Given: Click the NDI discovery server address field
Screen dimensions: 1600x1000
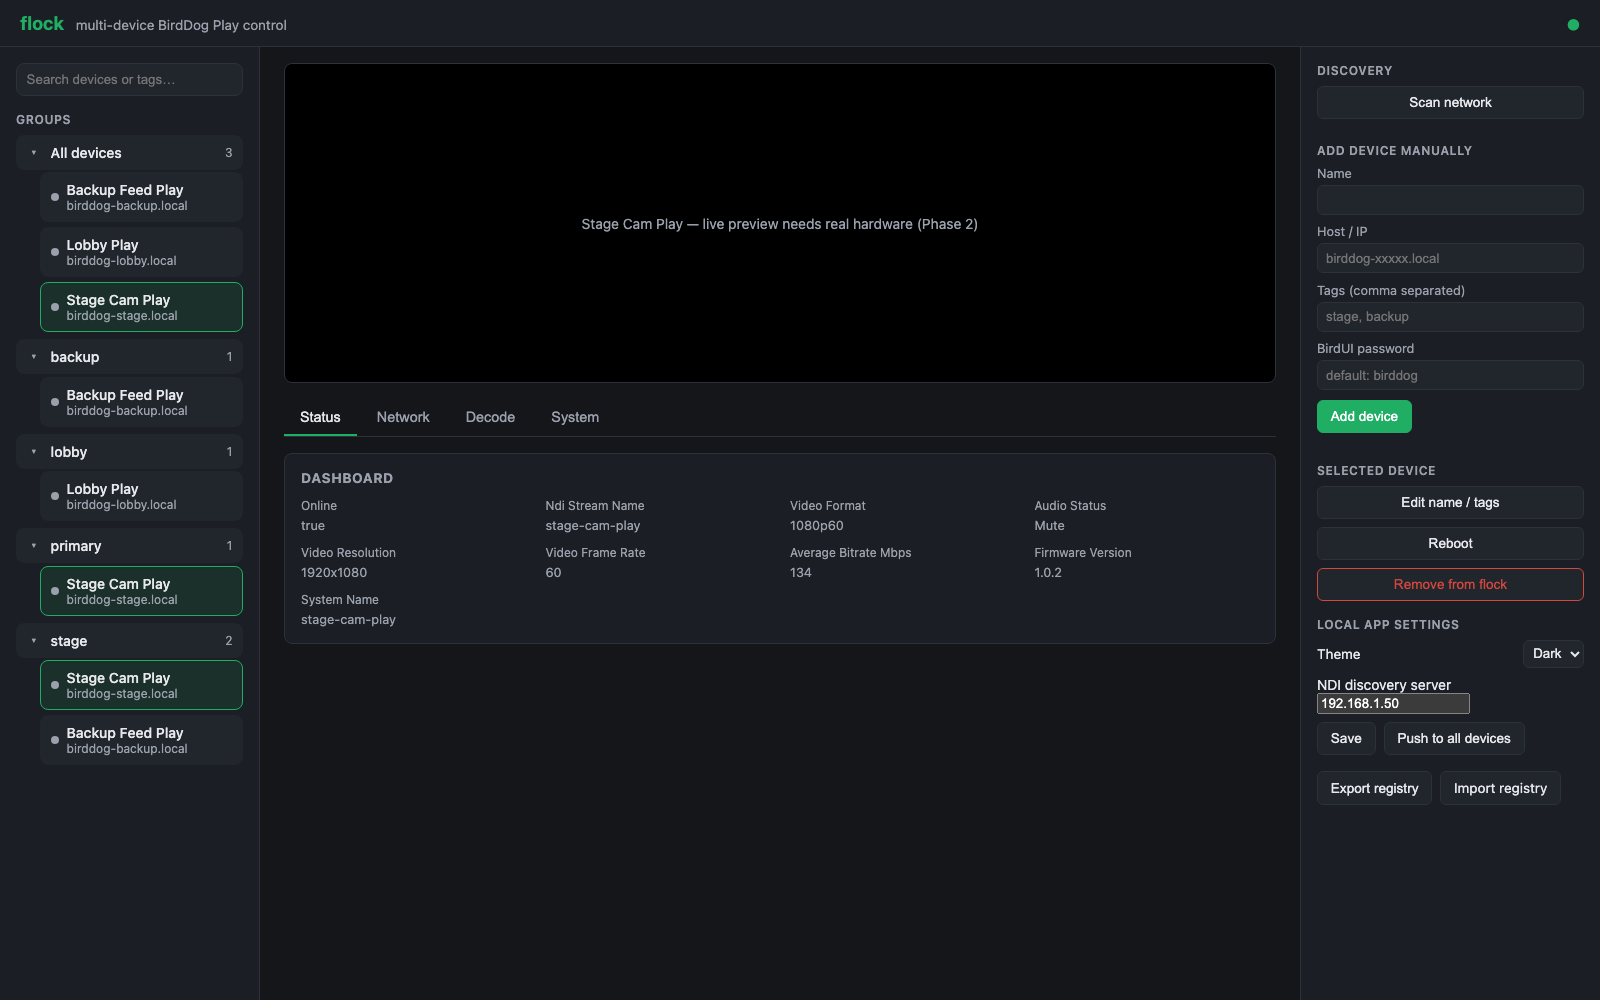Looking at the screenshot, I should (1393, 703).
